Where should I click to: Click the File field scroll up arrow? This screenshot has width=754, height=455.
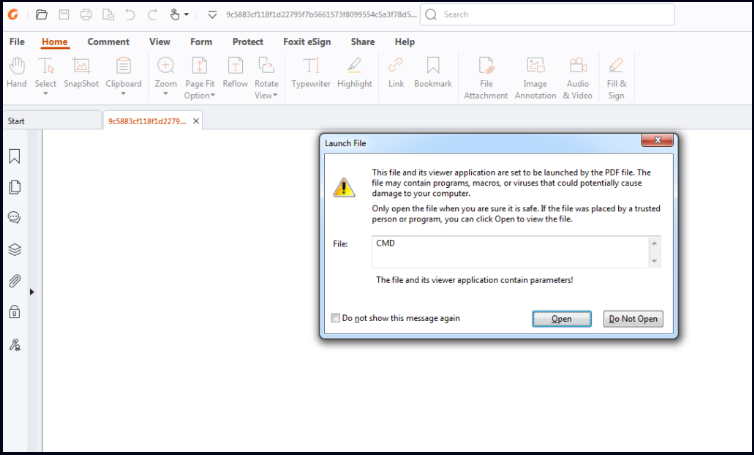click(654, 243)
